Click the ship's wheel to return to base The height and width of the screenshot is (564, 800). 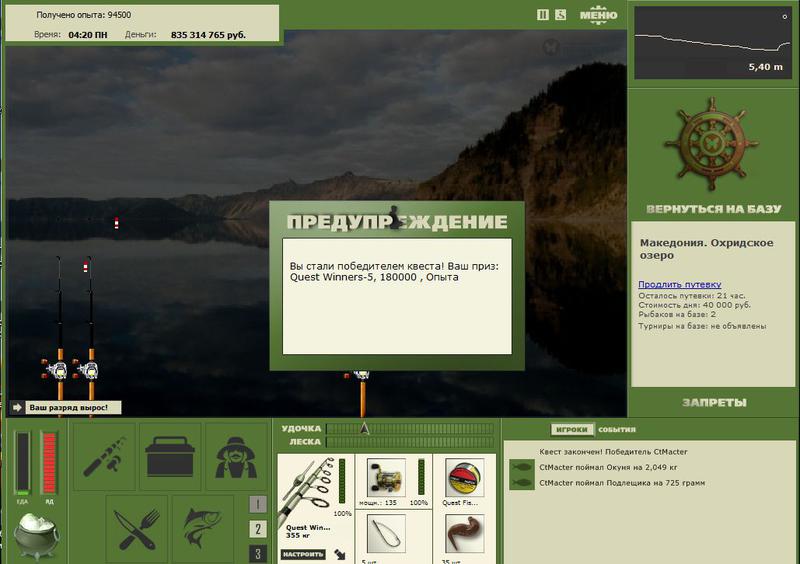(x=712, y=144)
